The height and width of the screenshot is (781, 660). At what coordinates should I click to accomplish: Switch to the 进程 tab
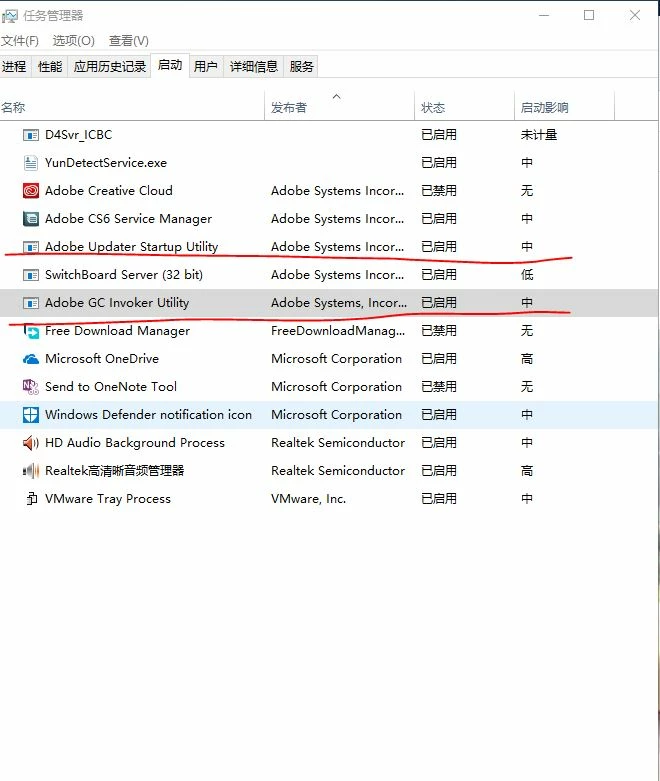pyautogui.click(x=14, y=66)
